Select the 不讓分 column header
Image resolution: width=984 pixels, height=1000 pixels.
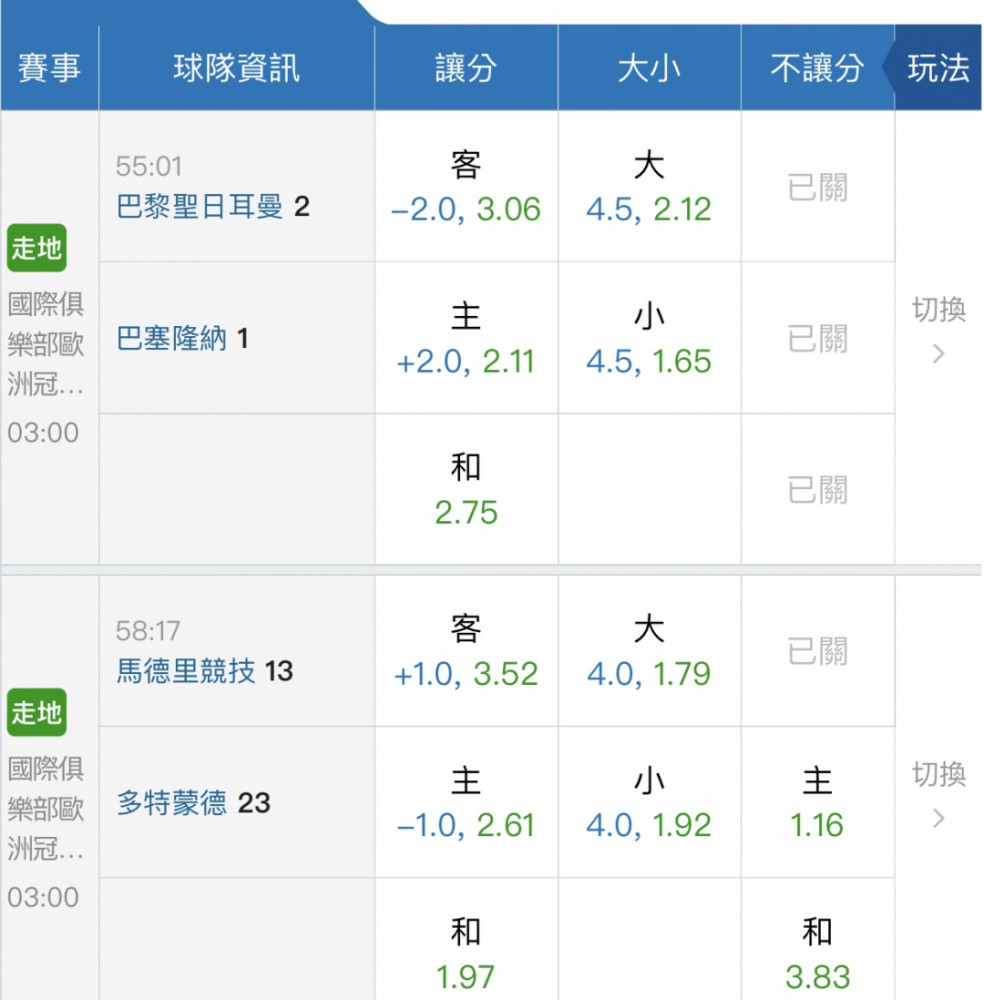(x=818, y=68)
